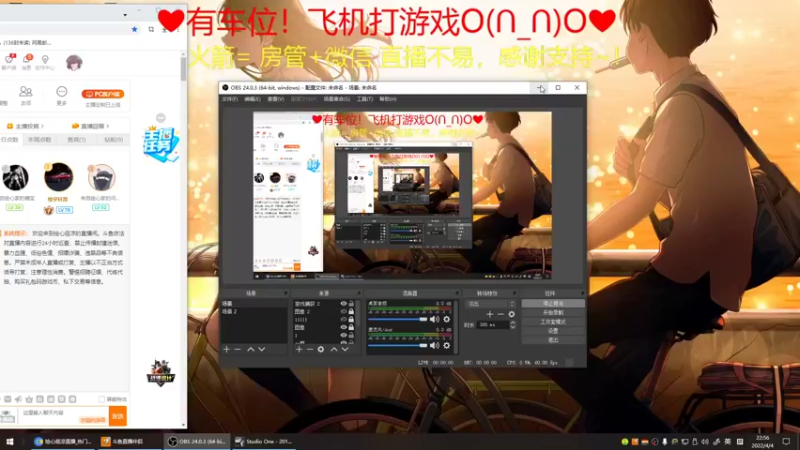800x450 pixels.
Task: Remove the transition with the minus icon
Action: coord(501,314)
